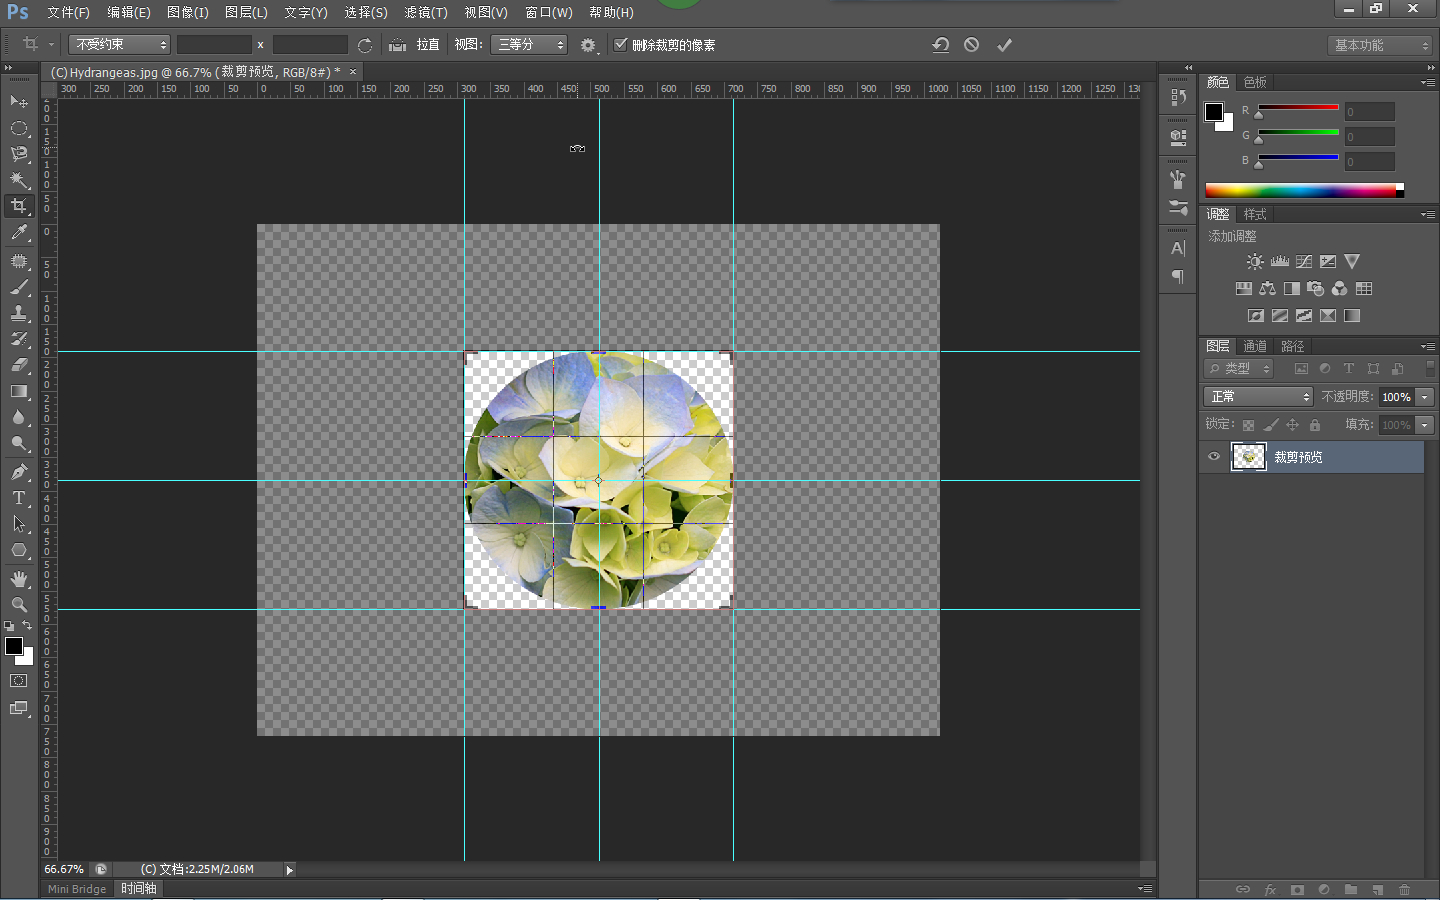Toggle lock image pixels
The width and height of the screenshot is (1440, 900).
click(x=1270, y=425)
